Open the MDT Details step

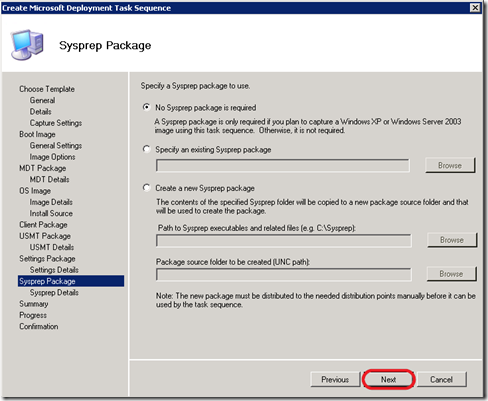click(x=49, y=179)
